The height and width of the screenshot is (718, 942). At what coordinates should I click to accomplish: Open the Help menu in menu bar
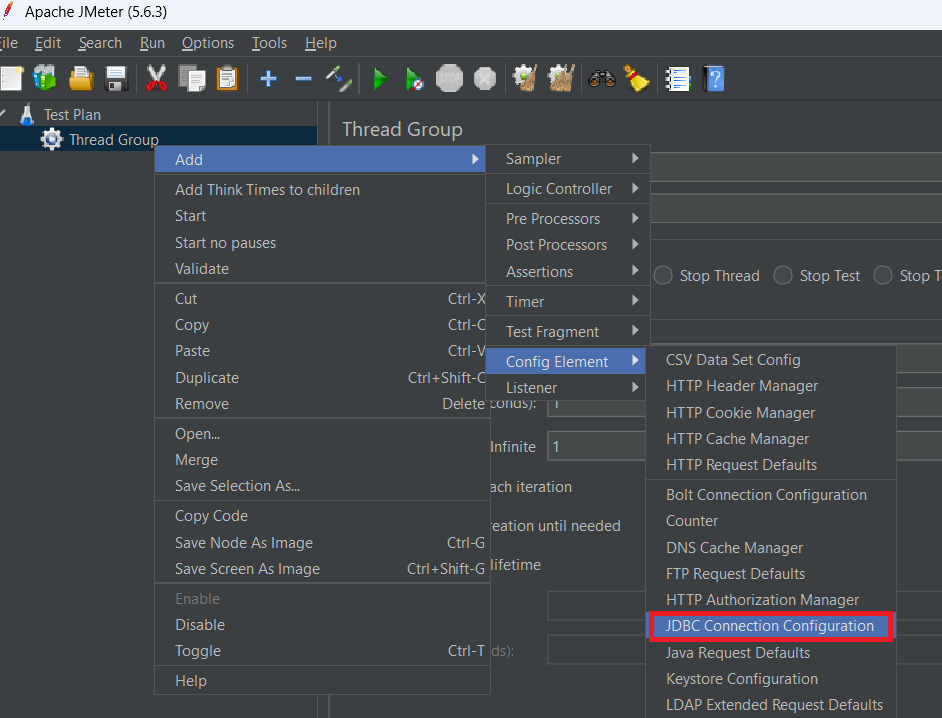pos(321,43)
